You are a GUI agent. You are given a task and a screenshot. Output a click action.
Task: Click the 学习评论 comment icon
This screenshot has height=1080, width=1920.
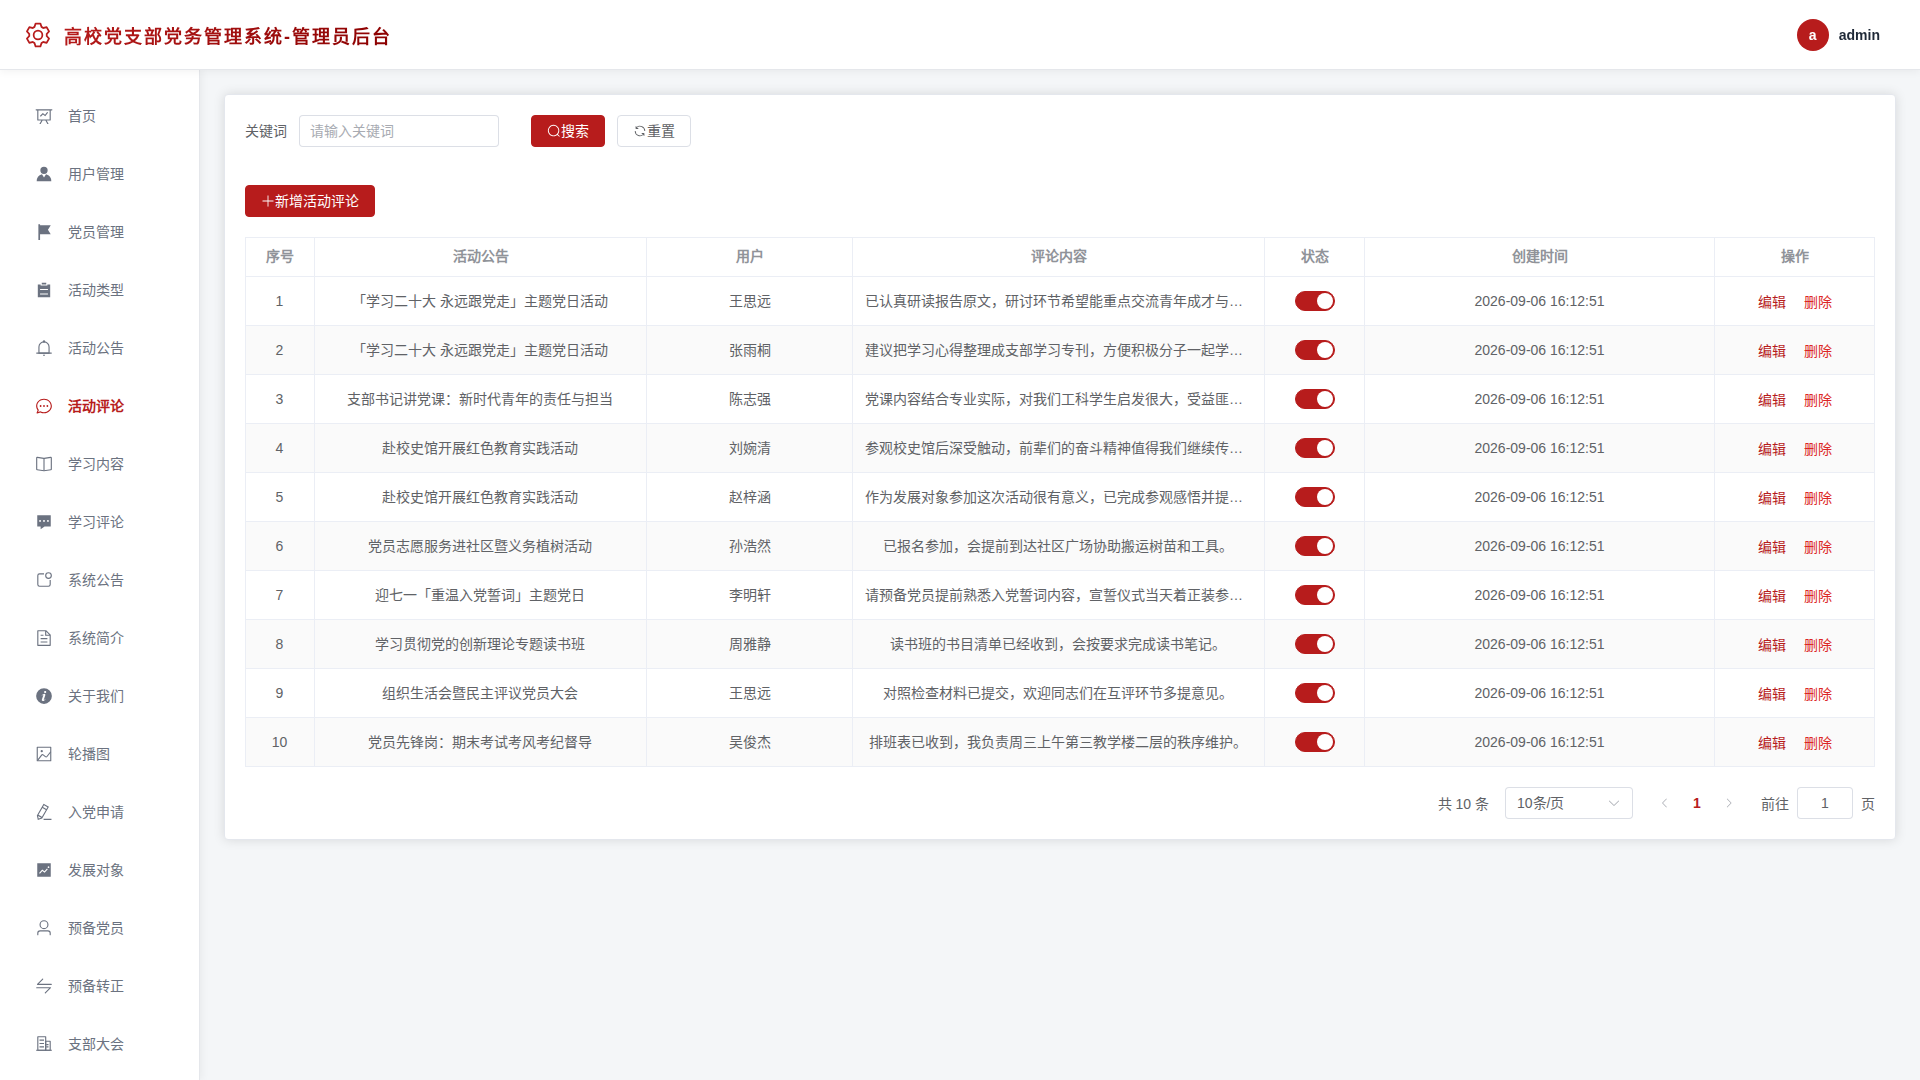(44, 522)
